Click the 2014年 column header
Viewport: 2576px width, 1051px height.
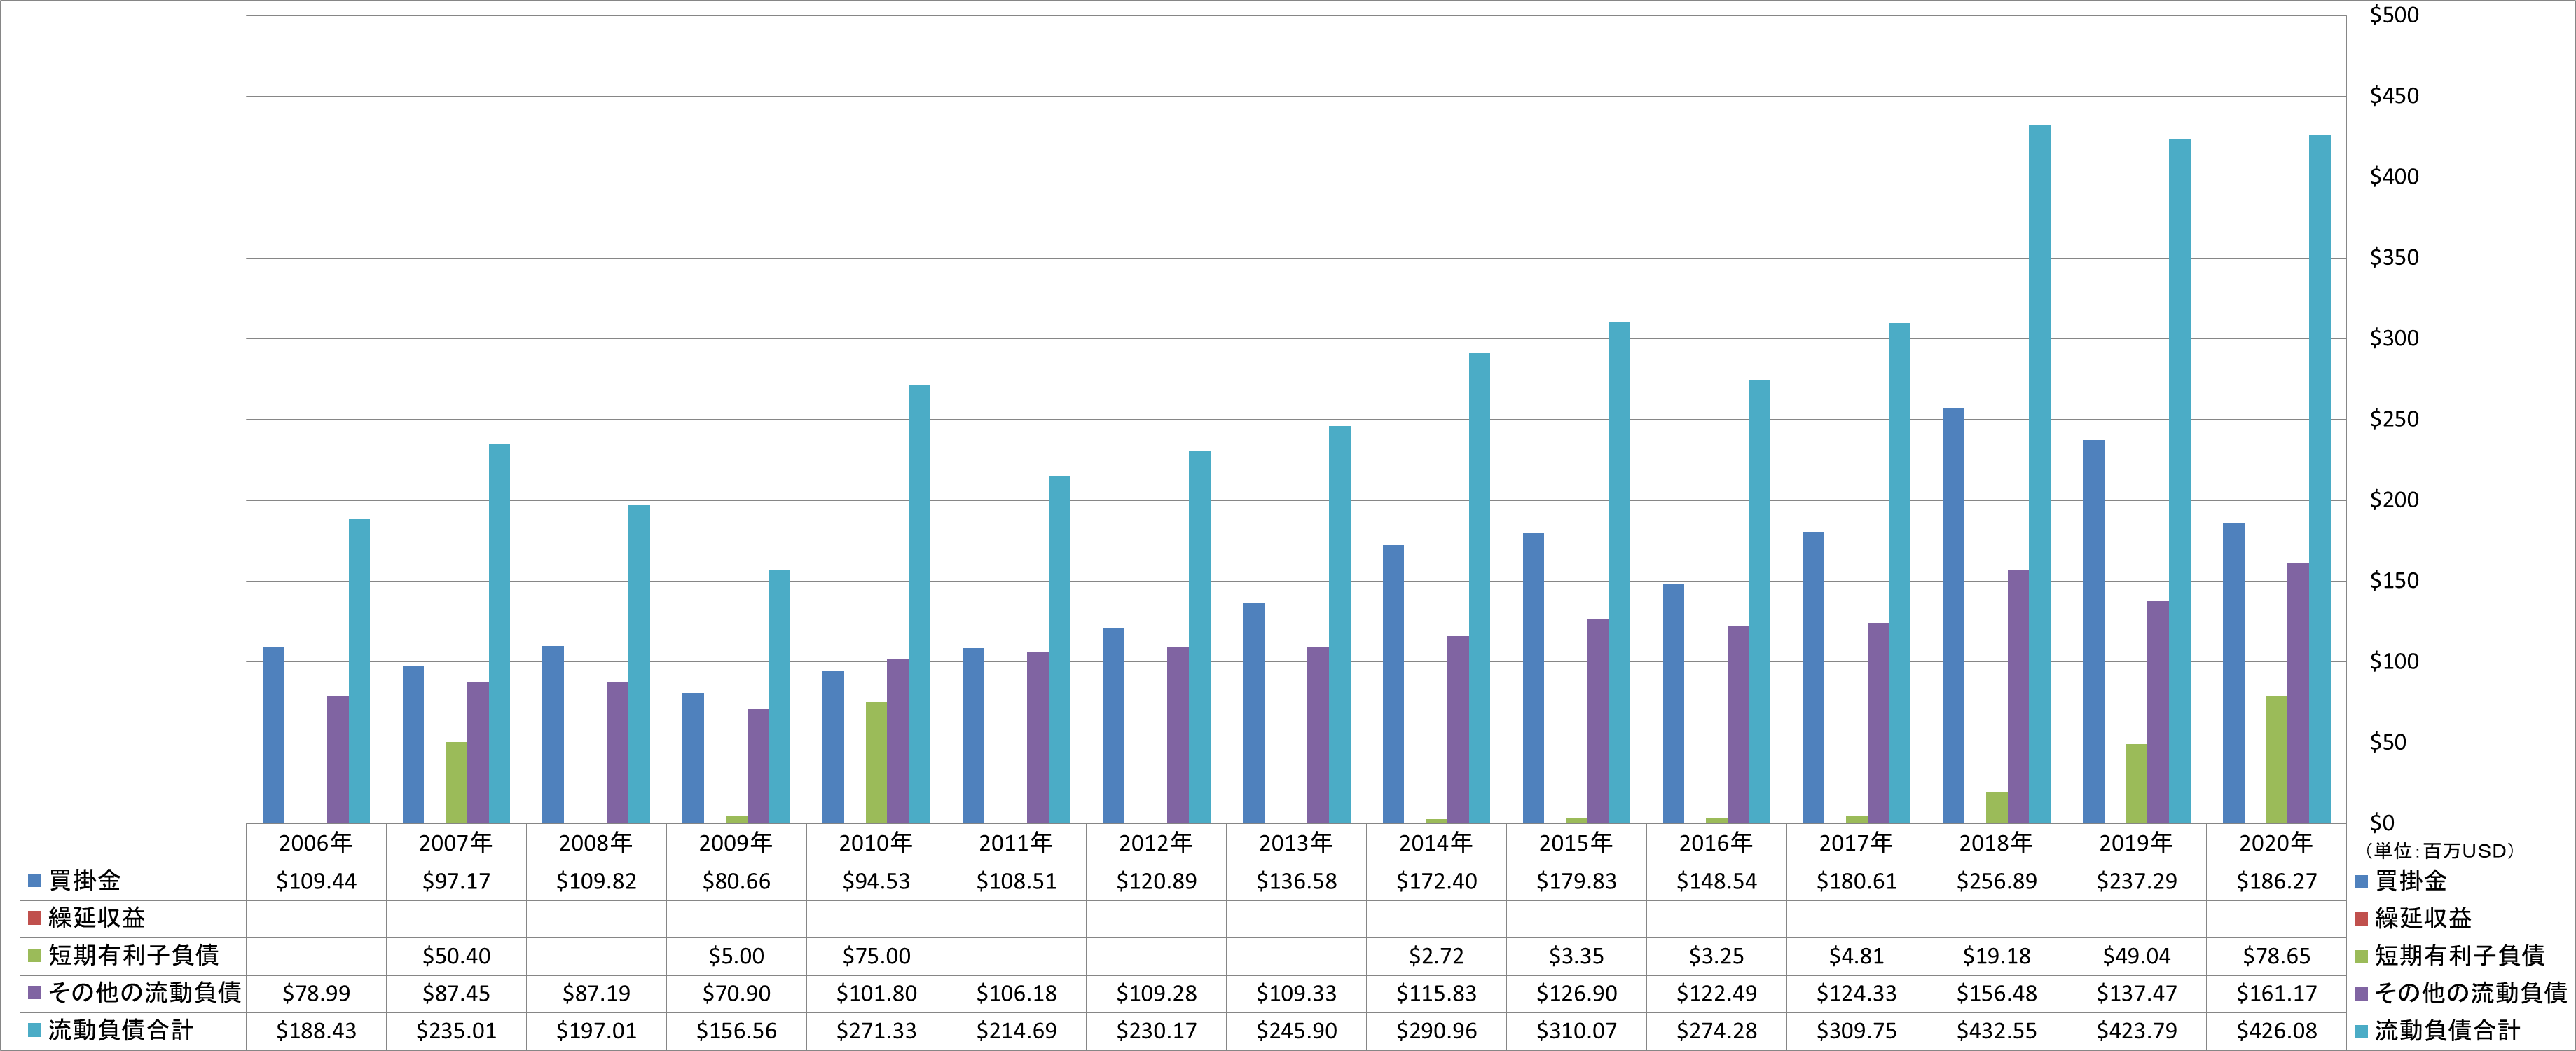pyautogui.click(x=1436, y=843)
